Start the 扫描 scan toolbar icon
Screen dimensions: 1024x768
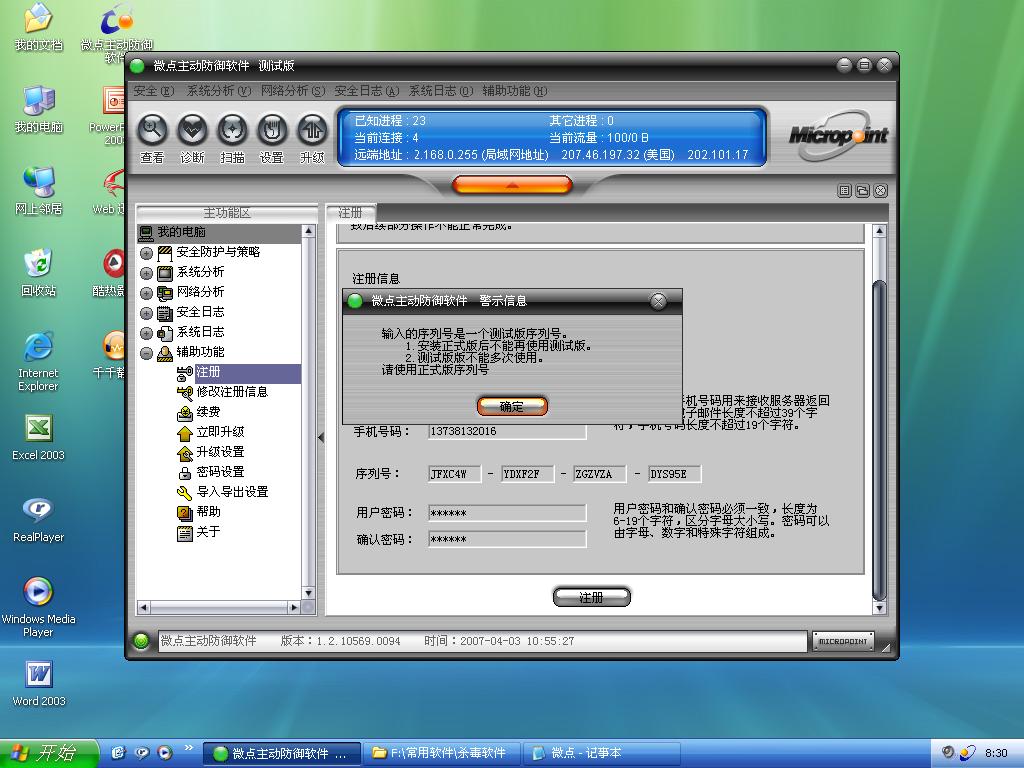coord(232,129)
